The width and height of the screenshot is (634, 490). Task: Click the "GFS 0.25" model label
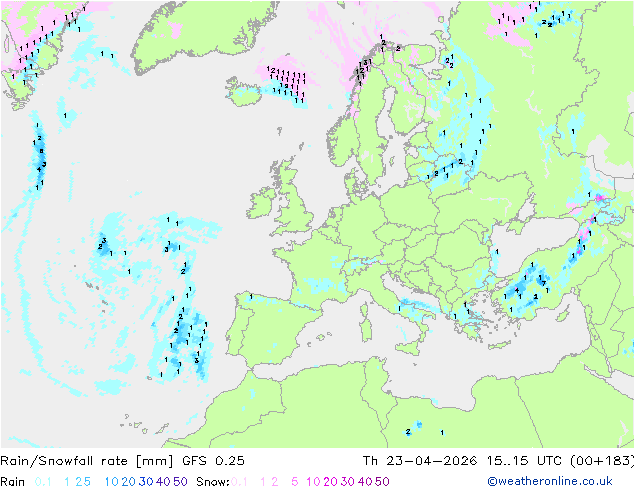pyautogui.click(x=213, y=461)
